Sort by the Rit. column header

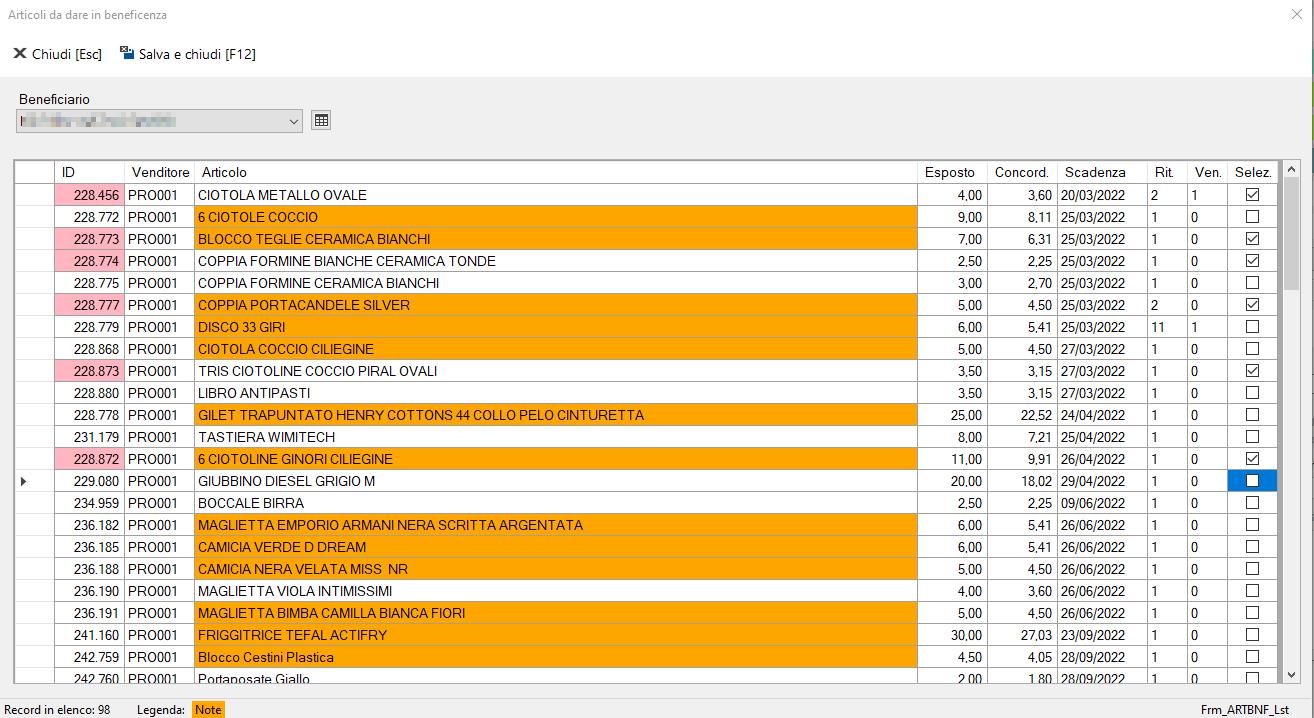pos(1167,172)
